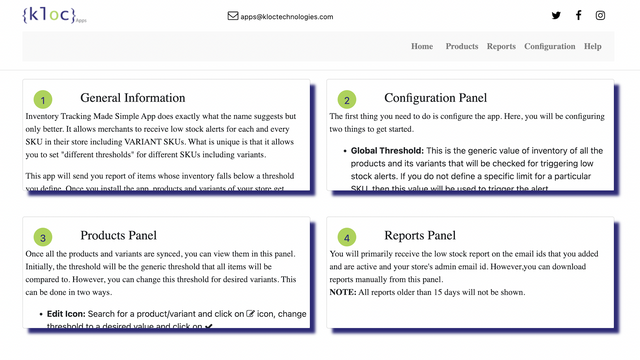Click green number 3 badge

(x=43, y=237)
